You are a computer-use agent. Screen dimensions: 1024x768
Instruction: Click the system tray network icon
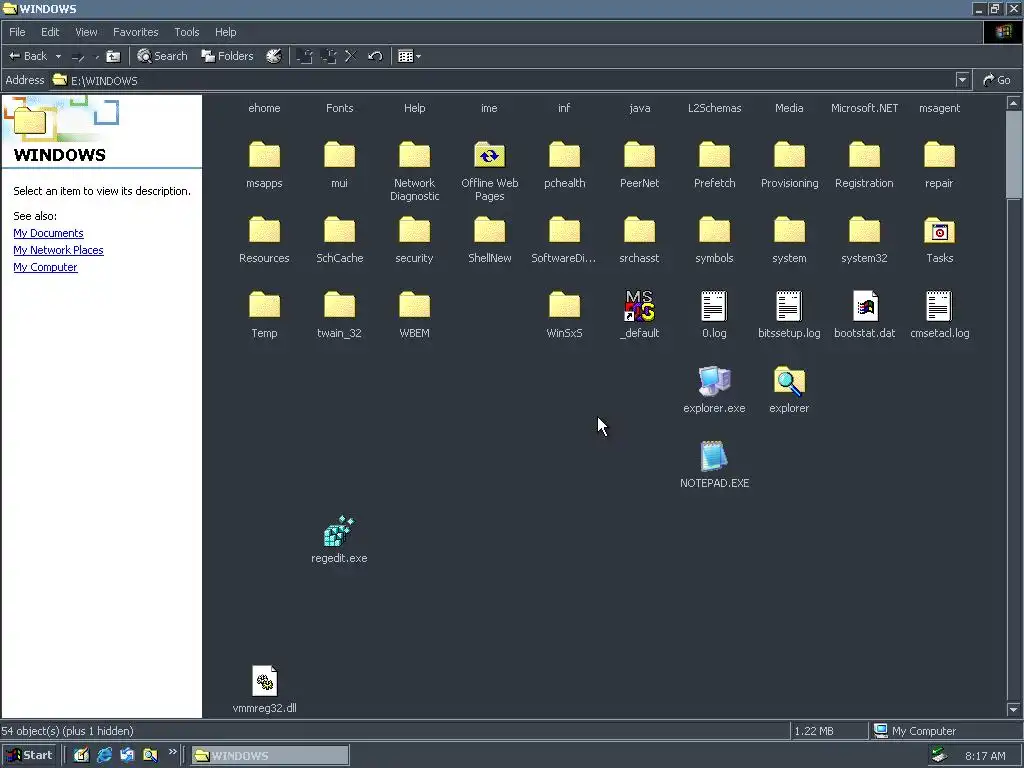click(x=939, y=756)
